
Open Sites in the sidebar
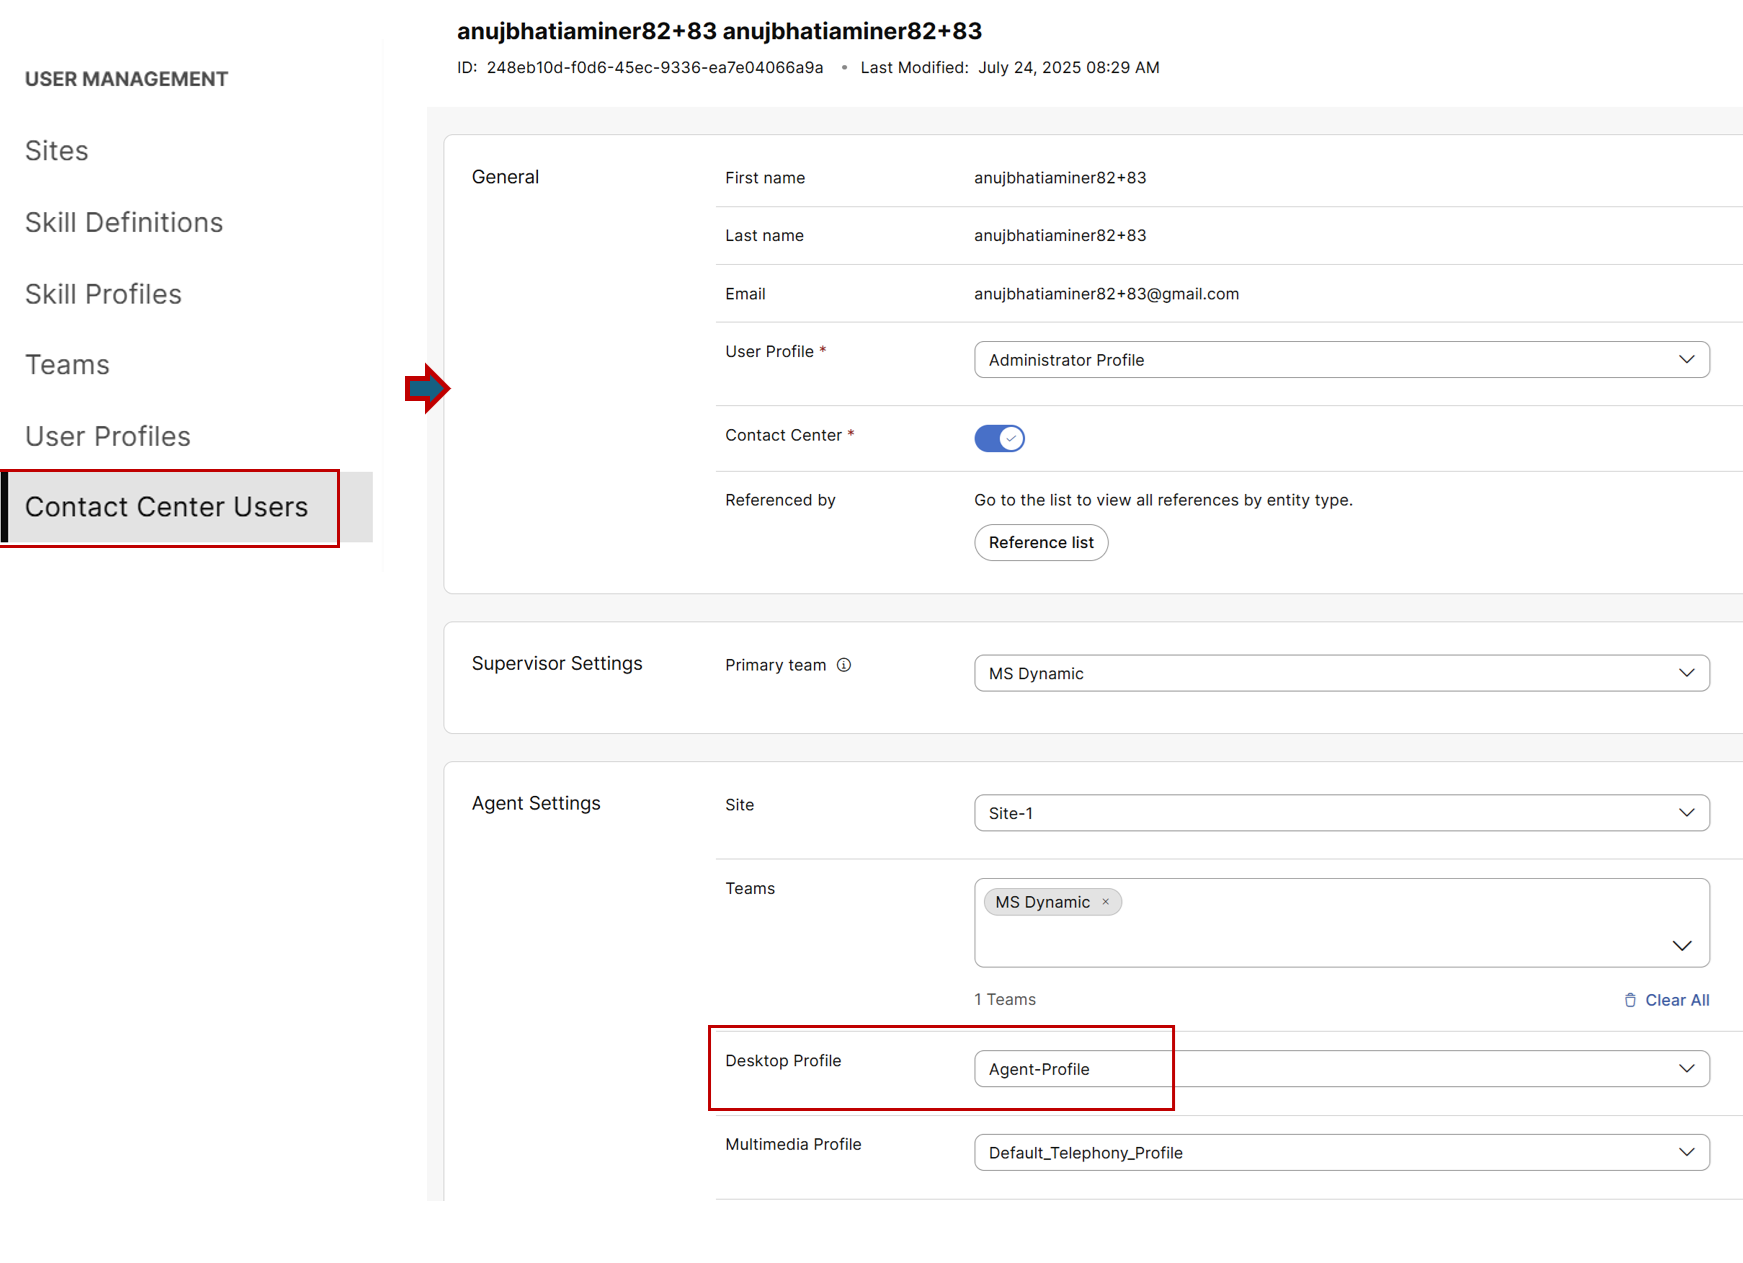coord(57,151)
